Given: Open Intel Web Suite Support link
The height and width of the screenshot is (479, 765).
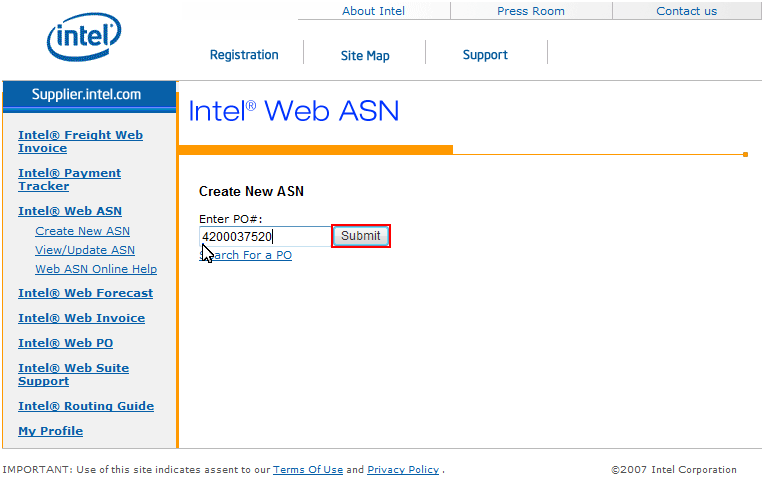Looking at the screenshot, I should coord(74,375).
